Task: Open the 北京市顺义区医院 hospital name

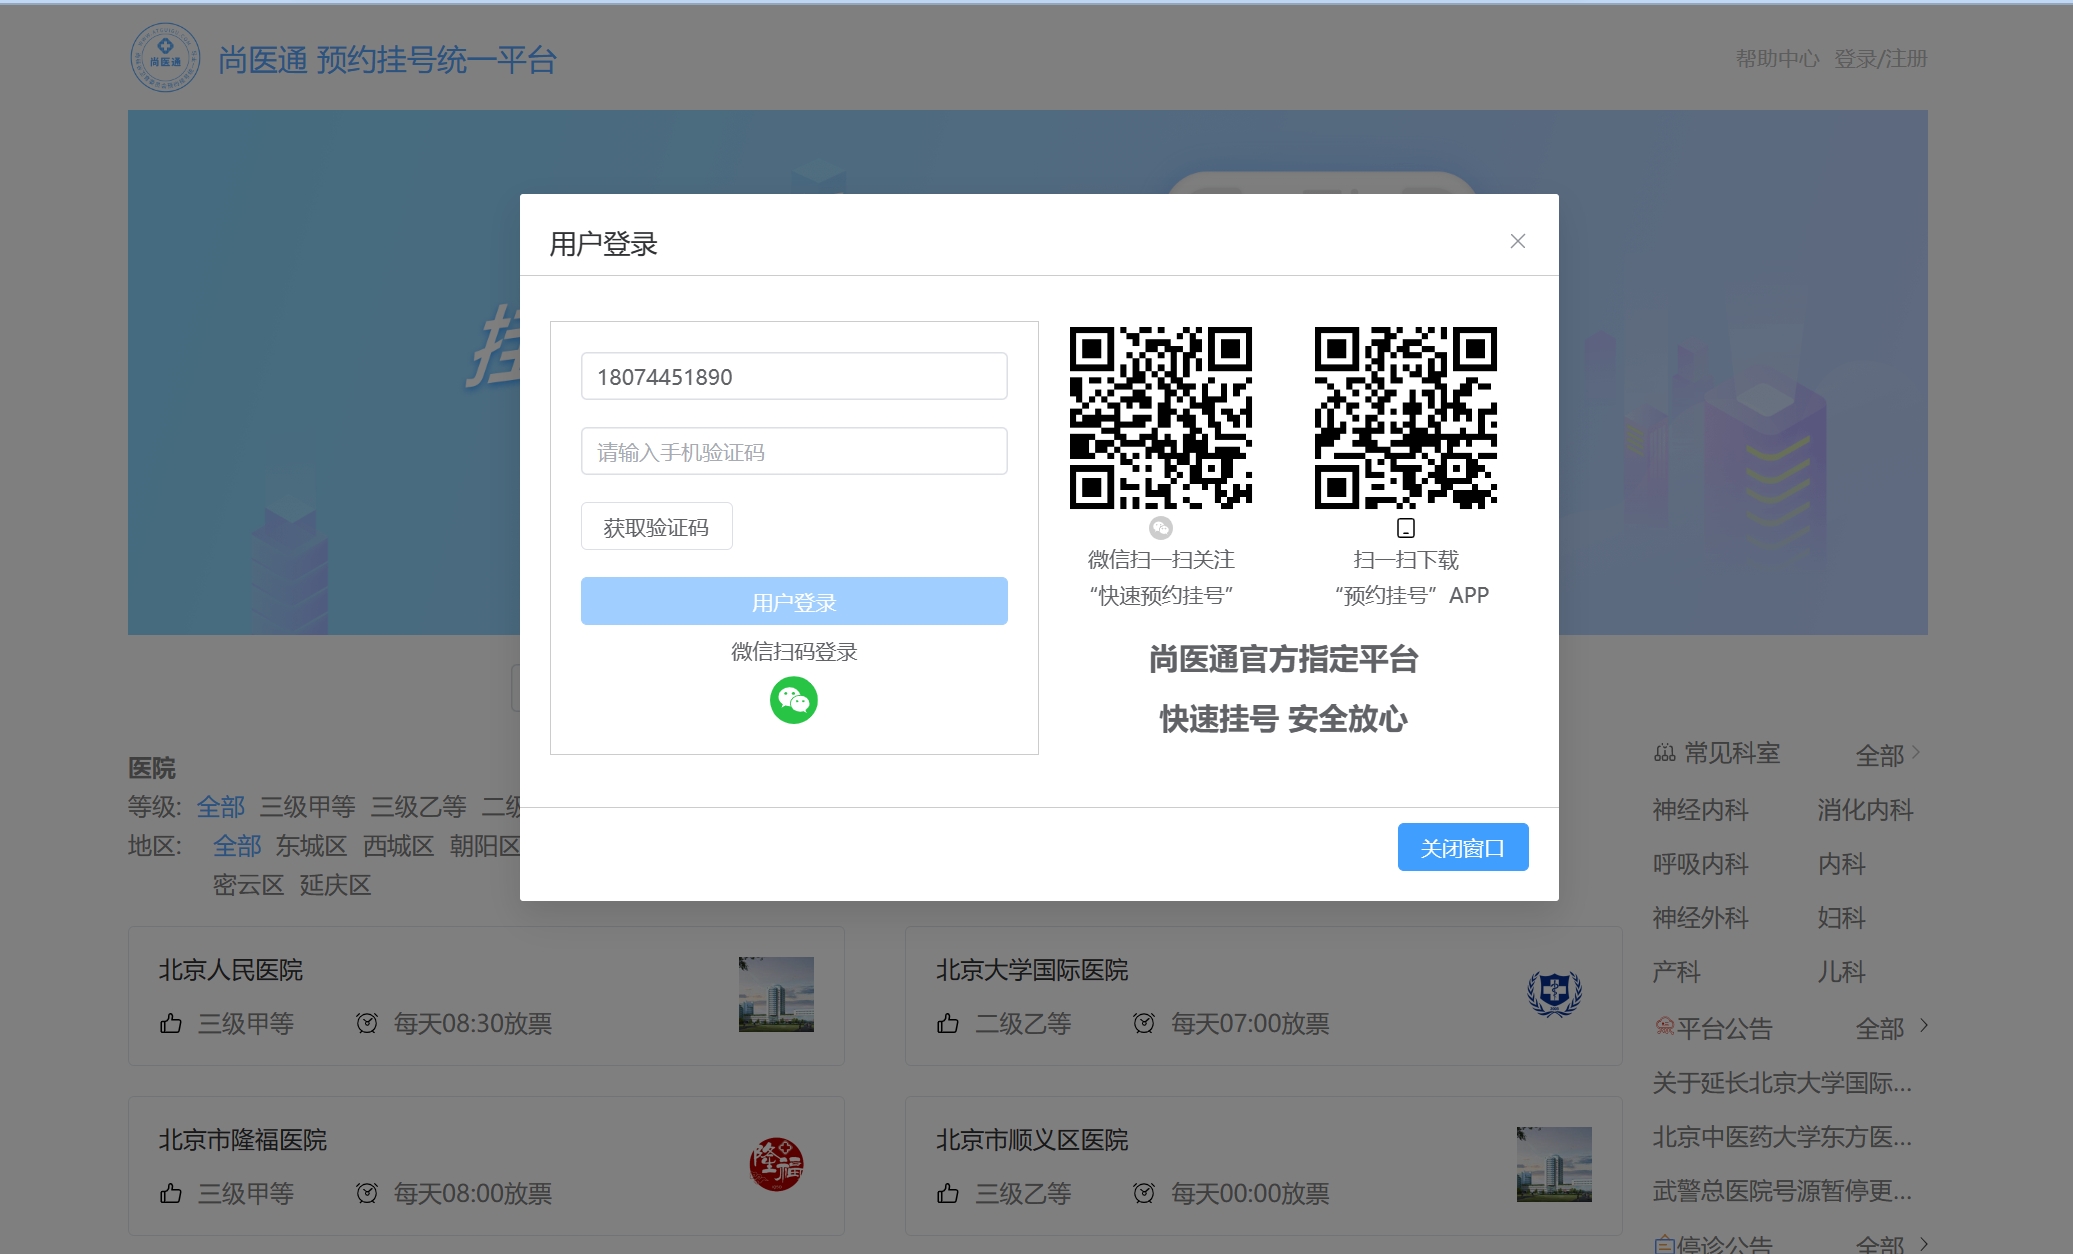Action: coord(1032,1140)
